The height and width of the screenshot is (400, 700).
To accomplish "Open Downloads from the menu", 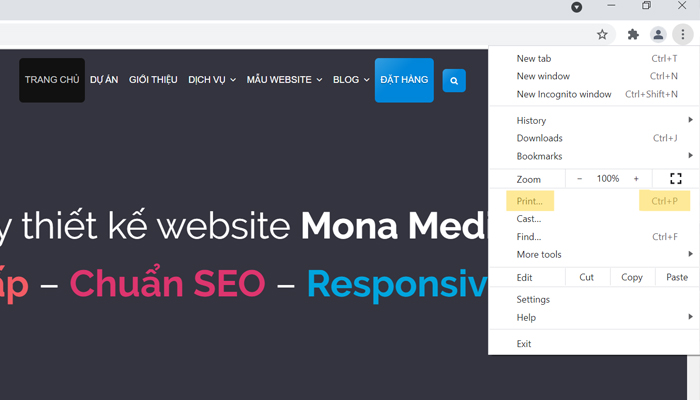I will point(594,138).
